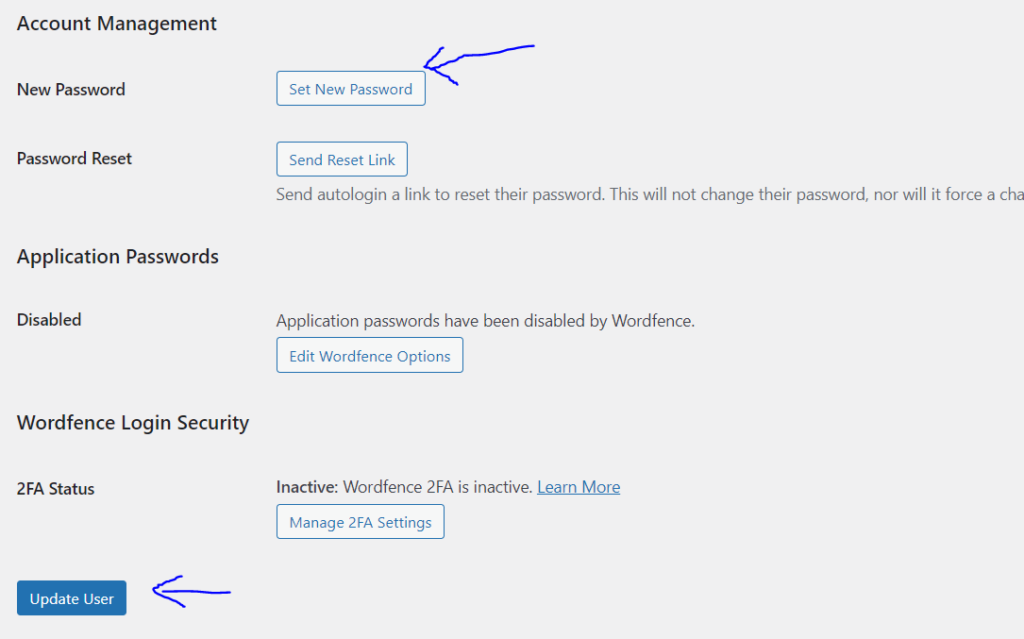This screenshot has height=639, width=1024.
Task: Open Edit Wordfence Options
Action: pos(370,355)
